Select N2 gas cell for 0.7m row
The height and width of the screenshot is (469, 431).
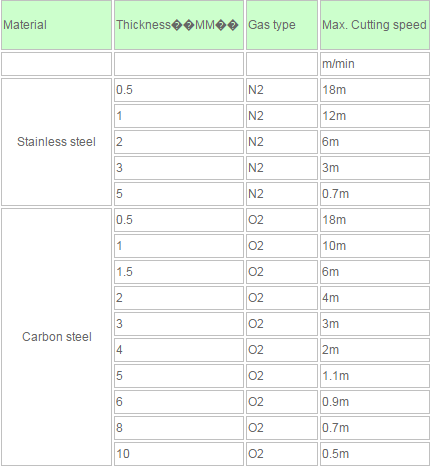[282, 194]
